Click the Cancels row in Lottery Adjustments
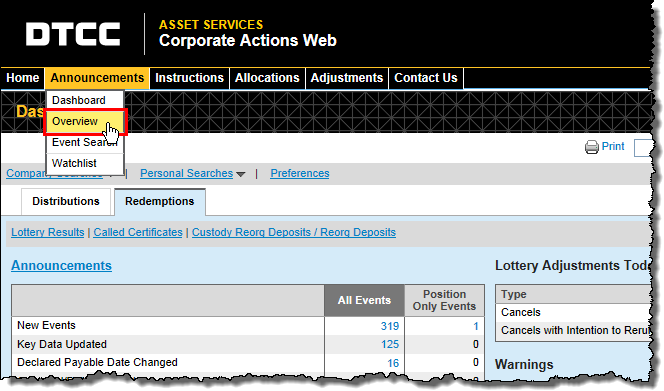This screenshot has height=391, width=664. tap(573, 313)
